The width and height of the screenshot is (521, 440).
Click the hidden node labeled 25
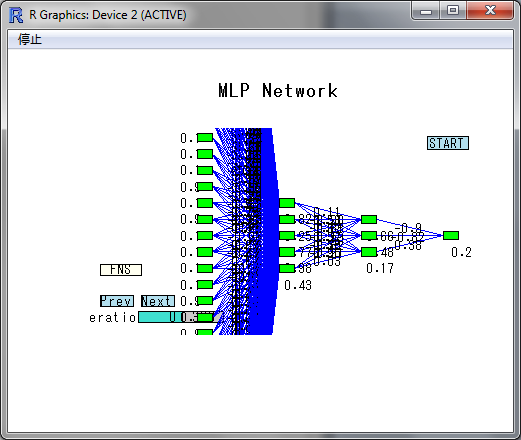tap(287, 235)
